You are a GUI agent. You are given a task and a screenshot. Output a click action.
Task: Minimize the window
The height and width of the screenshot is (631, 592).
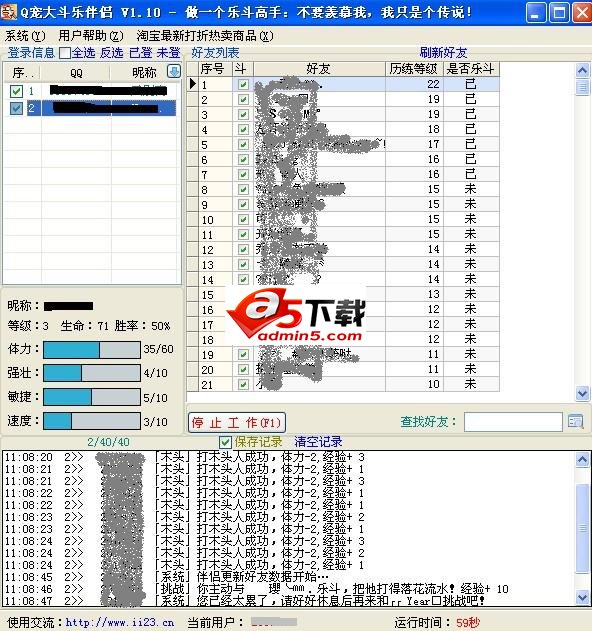tap(536, 12)
